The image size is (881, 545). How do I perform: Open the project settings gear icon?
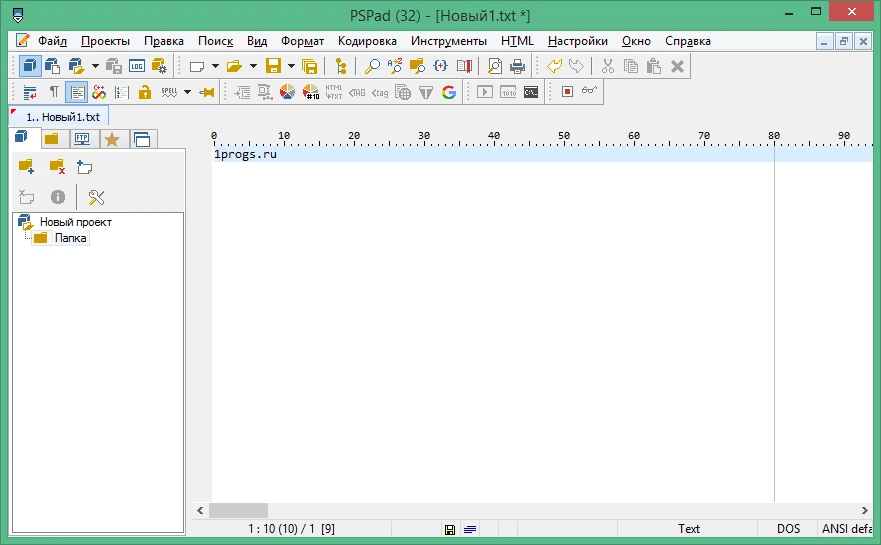[160, 66]
